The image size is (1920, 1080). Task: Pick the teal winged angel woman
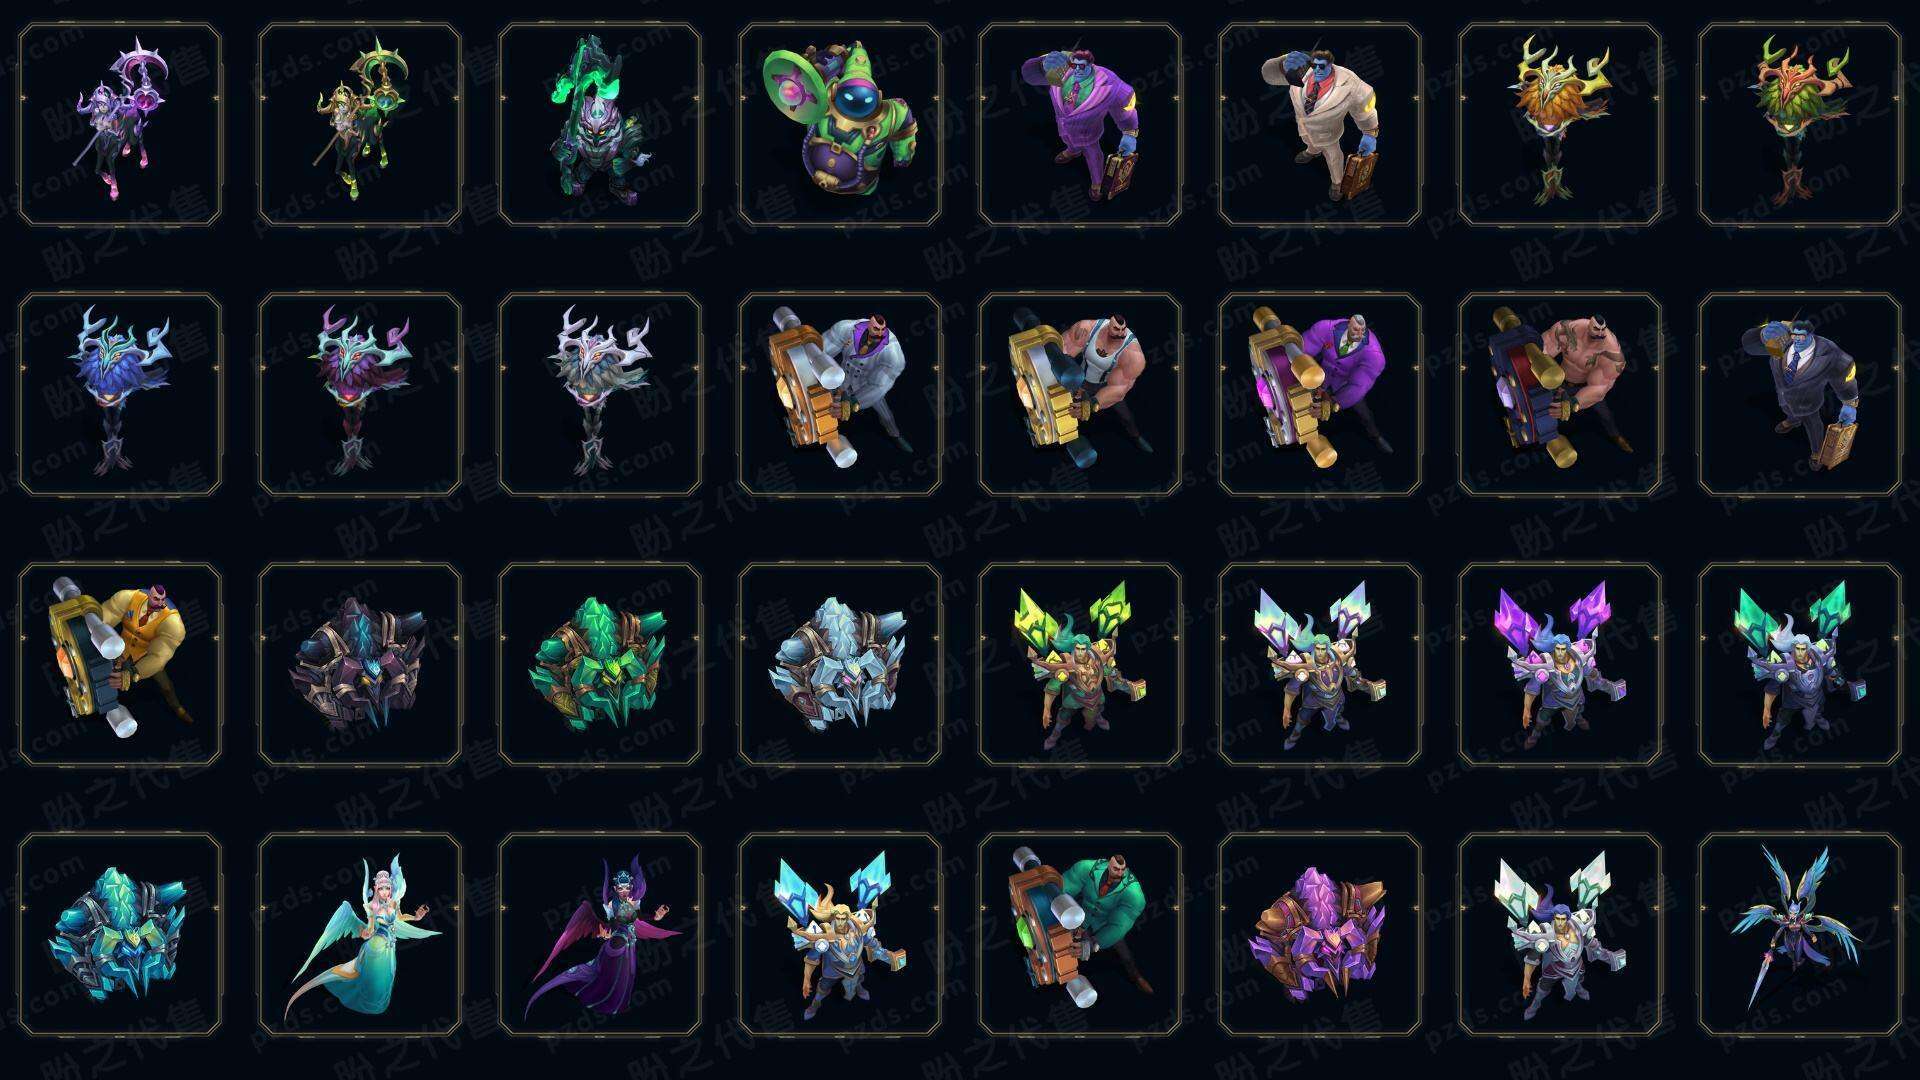[360, 934]
